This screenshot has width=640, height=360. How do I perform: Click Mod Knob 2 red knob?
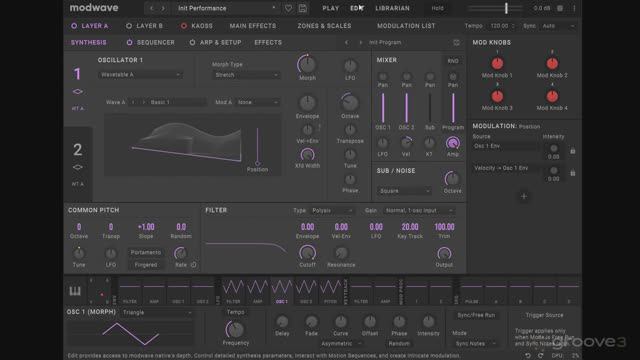(552, 64)
